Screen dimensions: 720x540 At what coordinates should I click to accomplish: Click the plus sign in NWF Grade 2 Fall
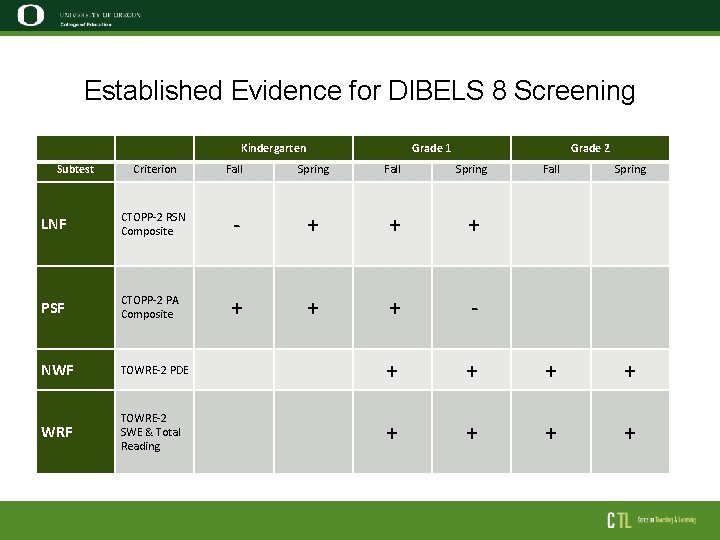(551, 371)
